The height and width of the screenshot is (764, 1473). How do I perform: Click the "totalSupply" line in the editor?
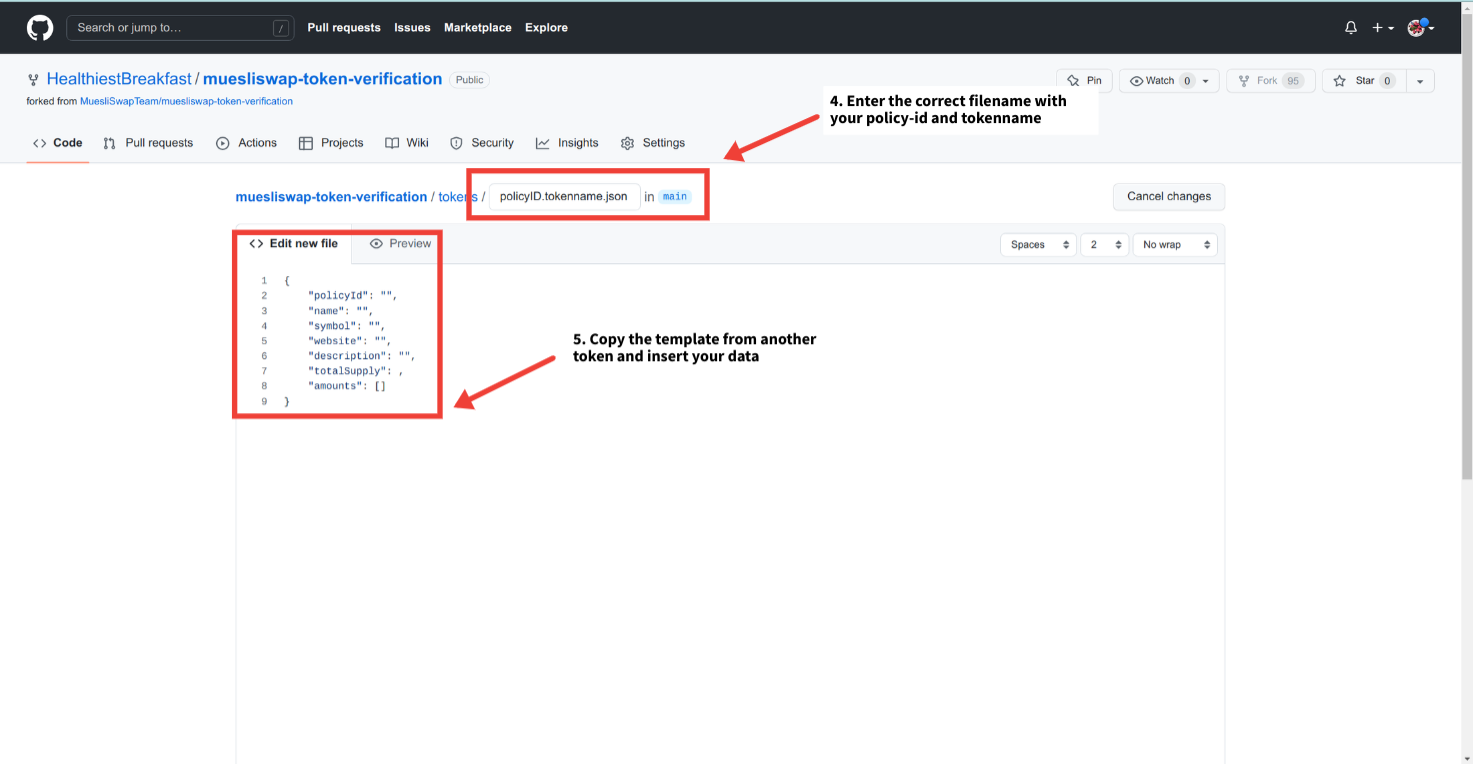click(357, 371)
